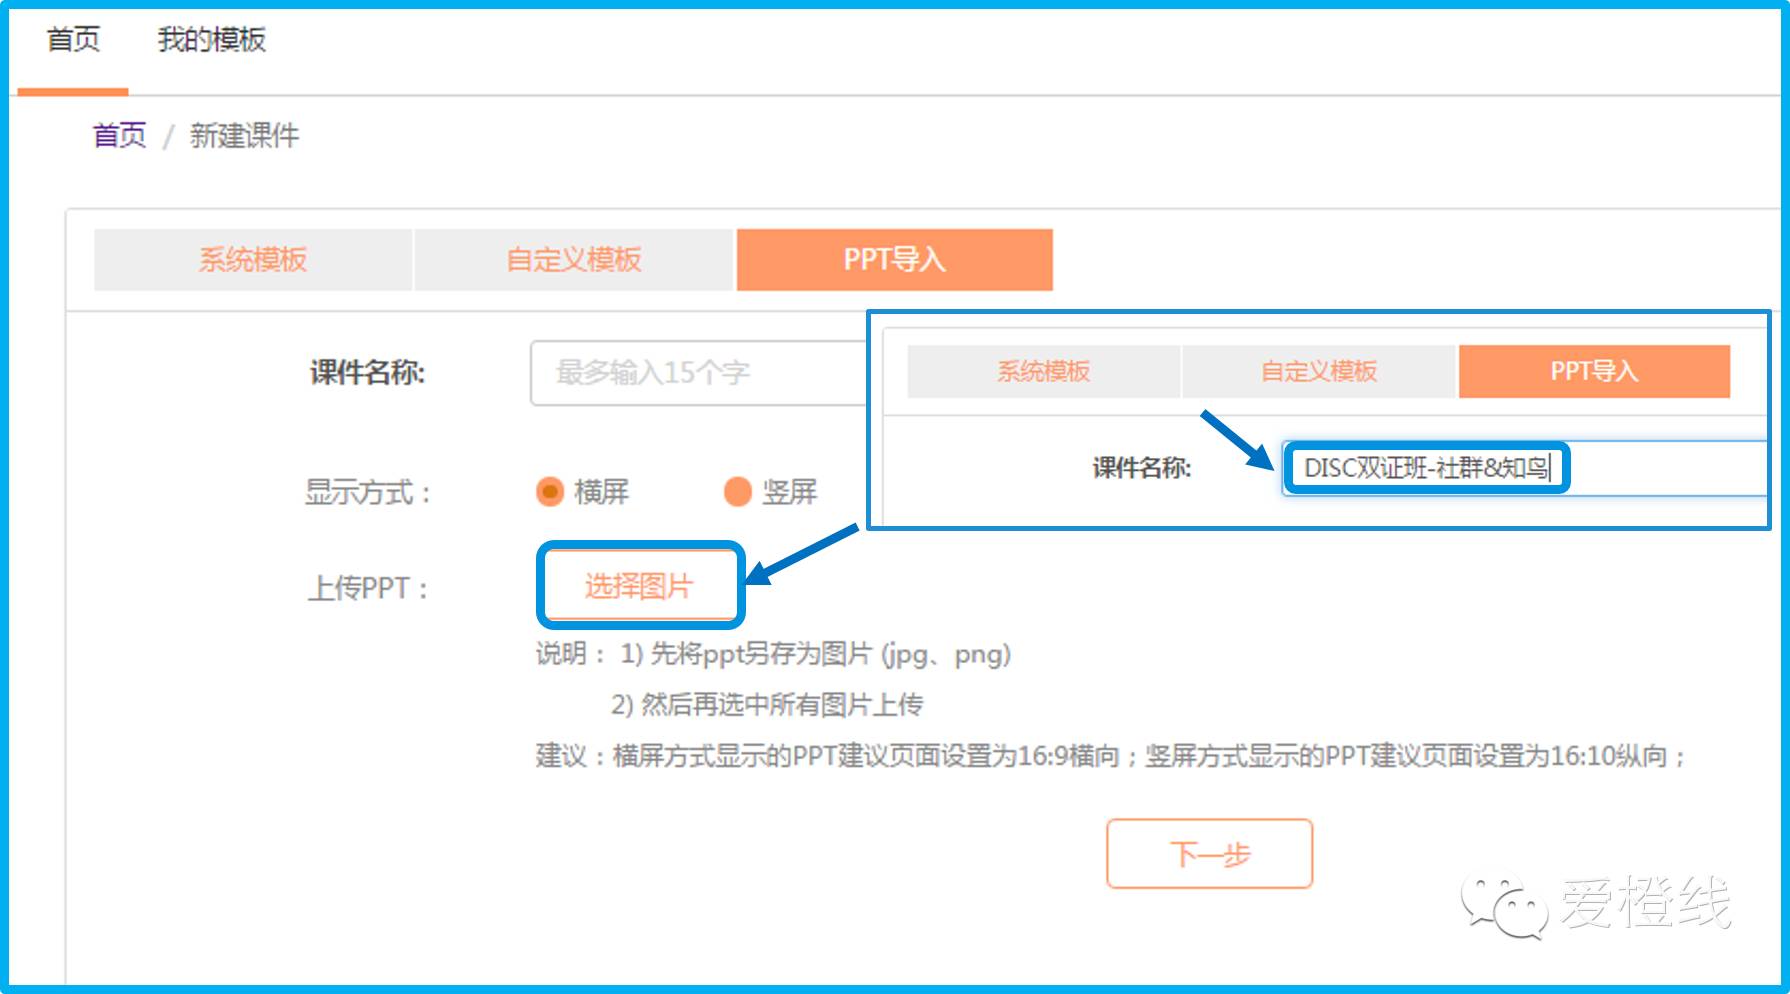1790x994 pixels.
Task: Click the 自定义模板 tab in inset preview
Action: click(x=1318, y=372)
